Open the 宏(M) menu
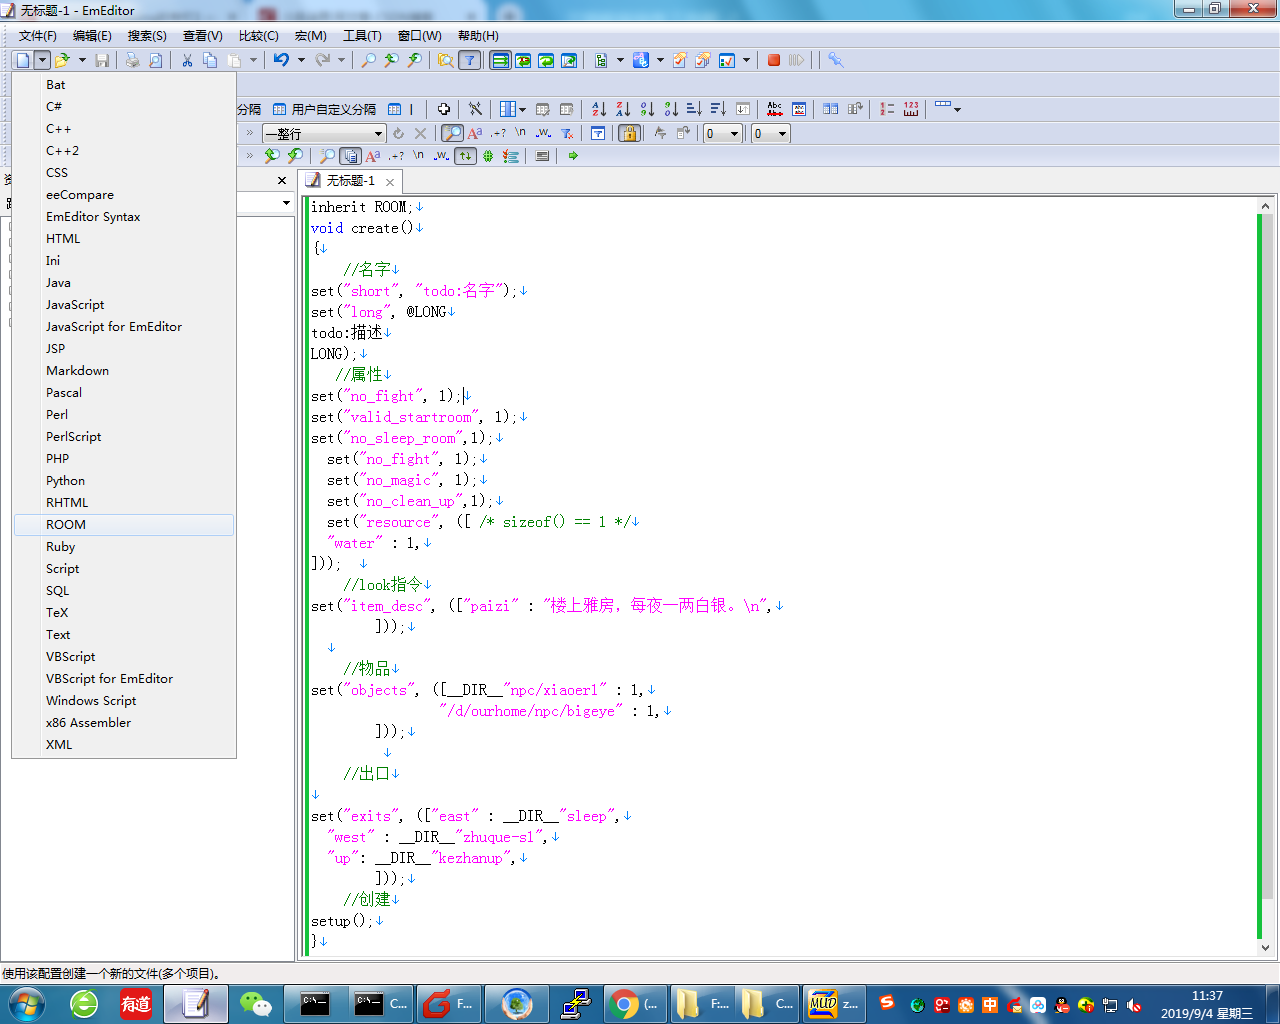Image resolution: width=1280 pixels, height=1024 pixels. pos(310,35)
